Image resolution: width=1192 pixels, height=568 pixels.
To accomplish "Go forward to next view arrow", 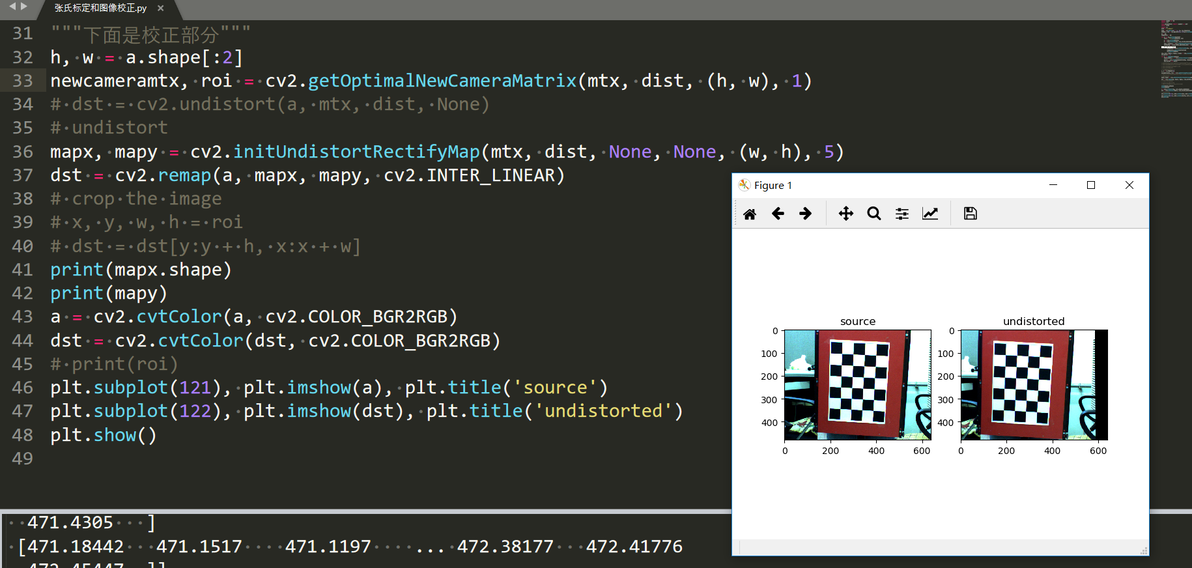I will tap(805, 214).
